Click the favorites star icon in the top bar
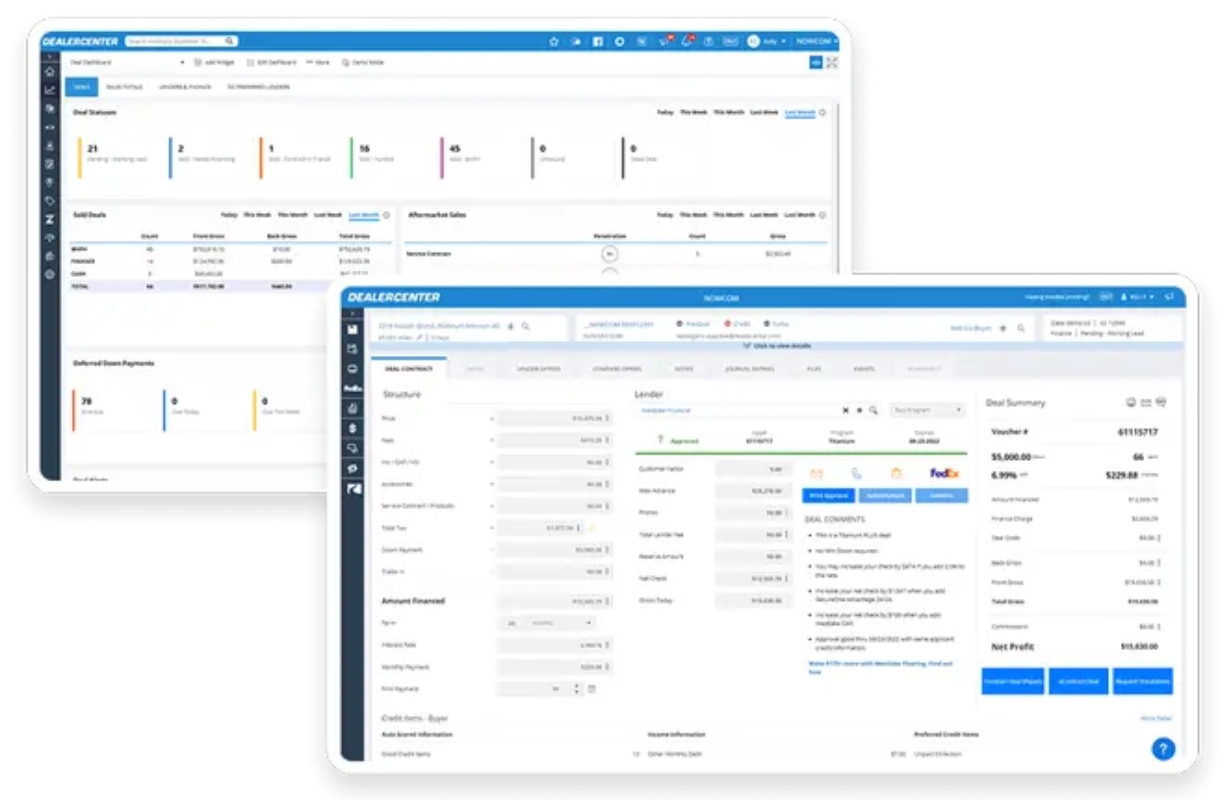 pyautogui.click(x=554, y=41)
